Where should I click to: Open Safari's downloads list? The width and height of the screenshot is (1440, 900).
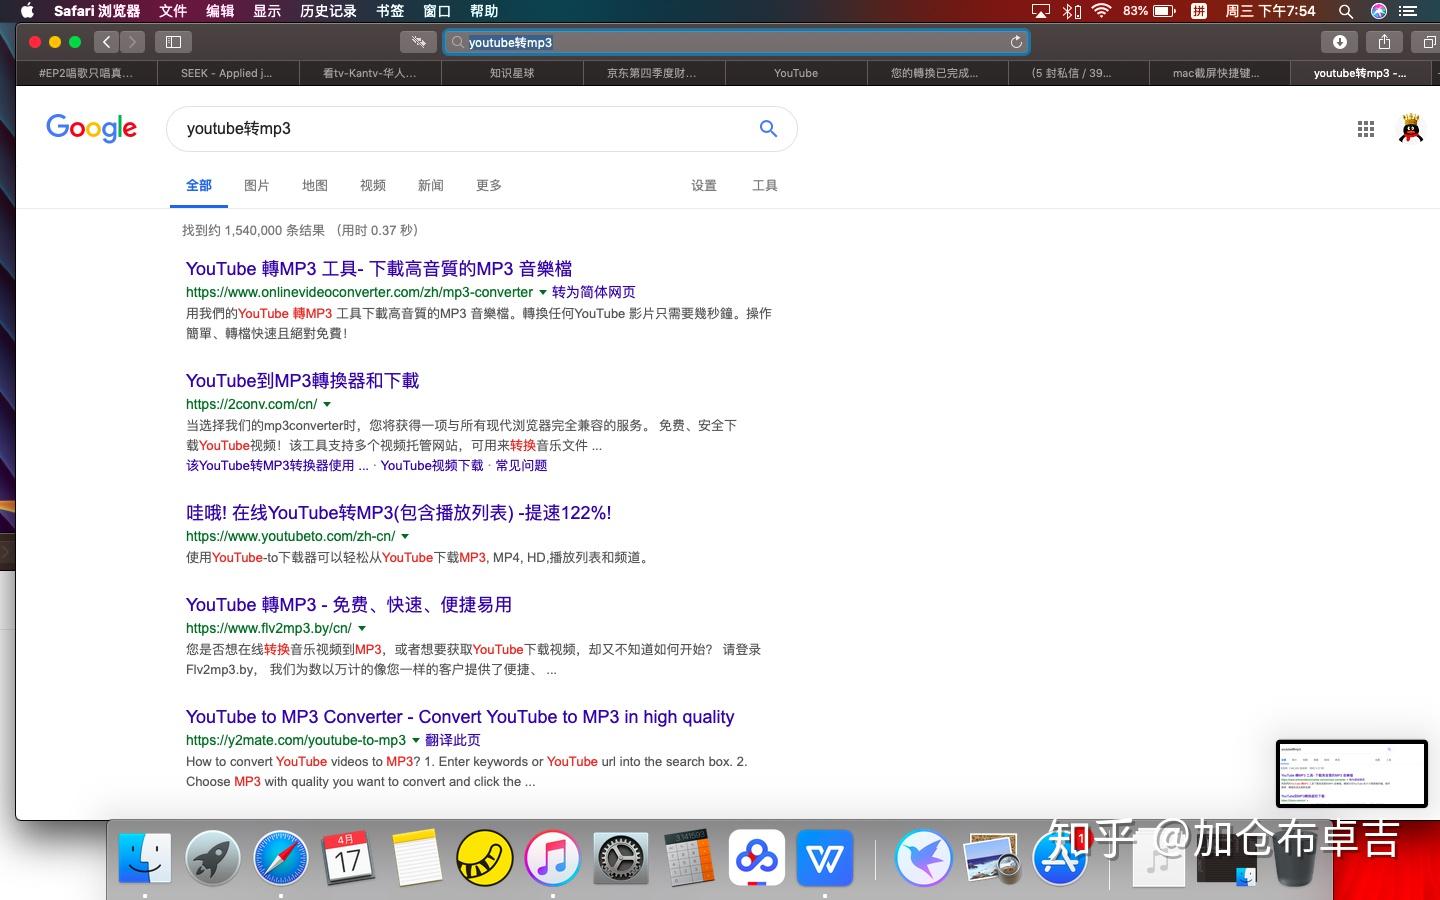pyautogui.click(x=1339, y=42)
